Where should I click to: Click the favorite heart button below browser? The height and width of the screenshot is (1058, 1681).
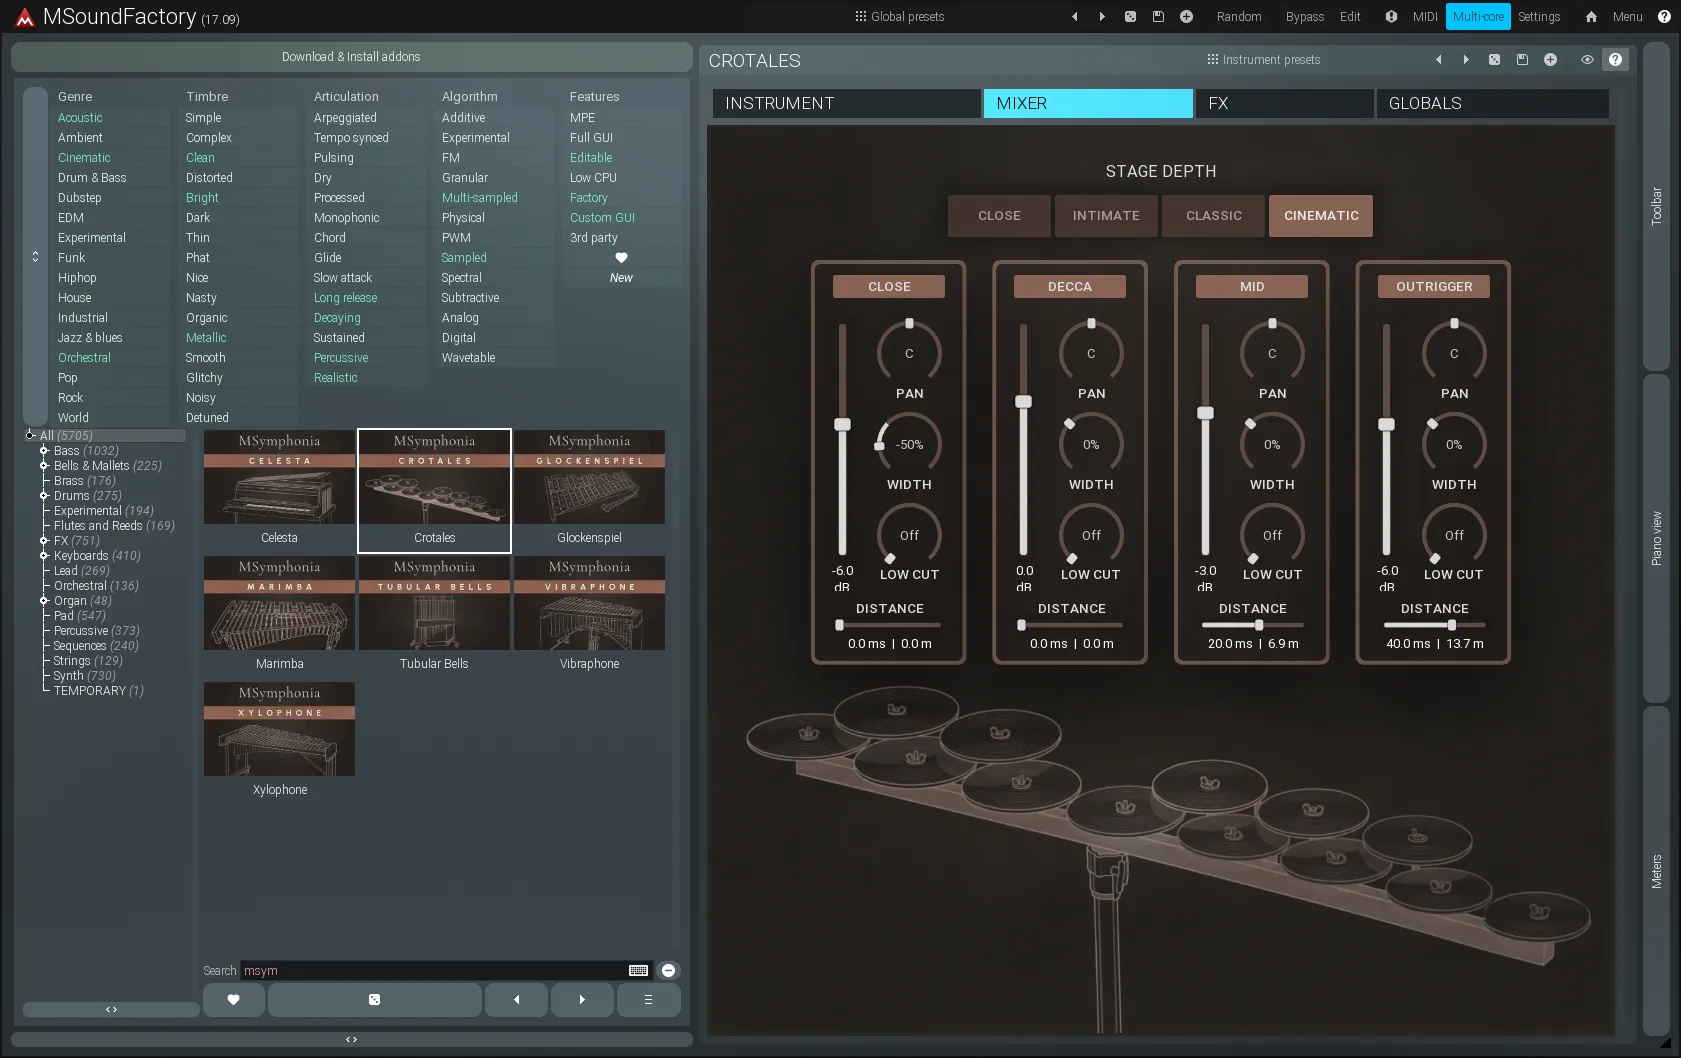pyautogui.click(x=233, y=999)
